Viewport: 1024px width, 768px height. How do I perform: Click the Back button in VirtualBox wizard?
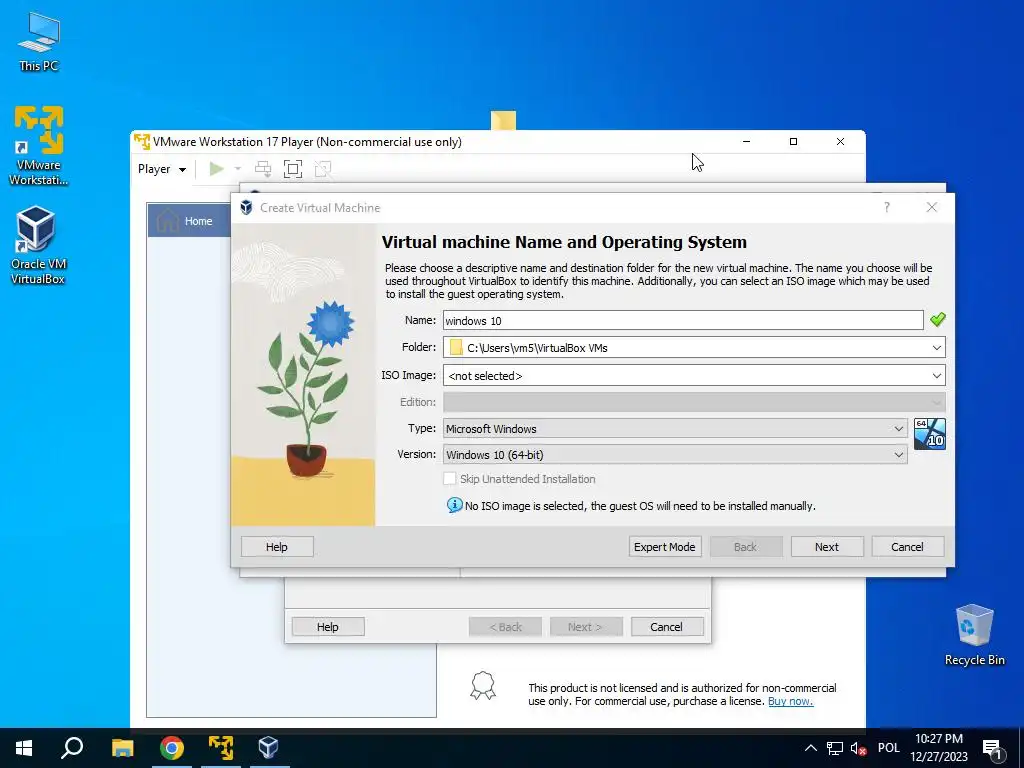[745, 547]
